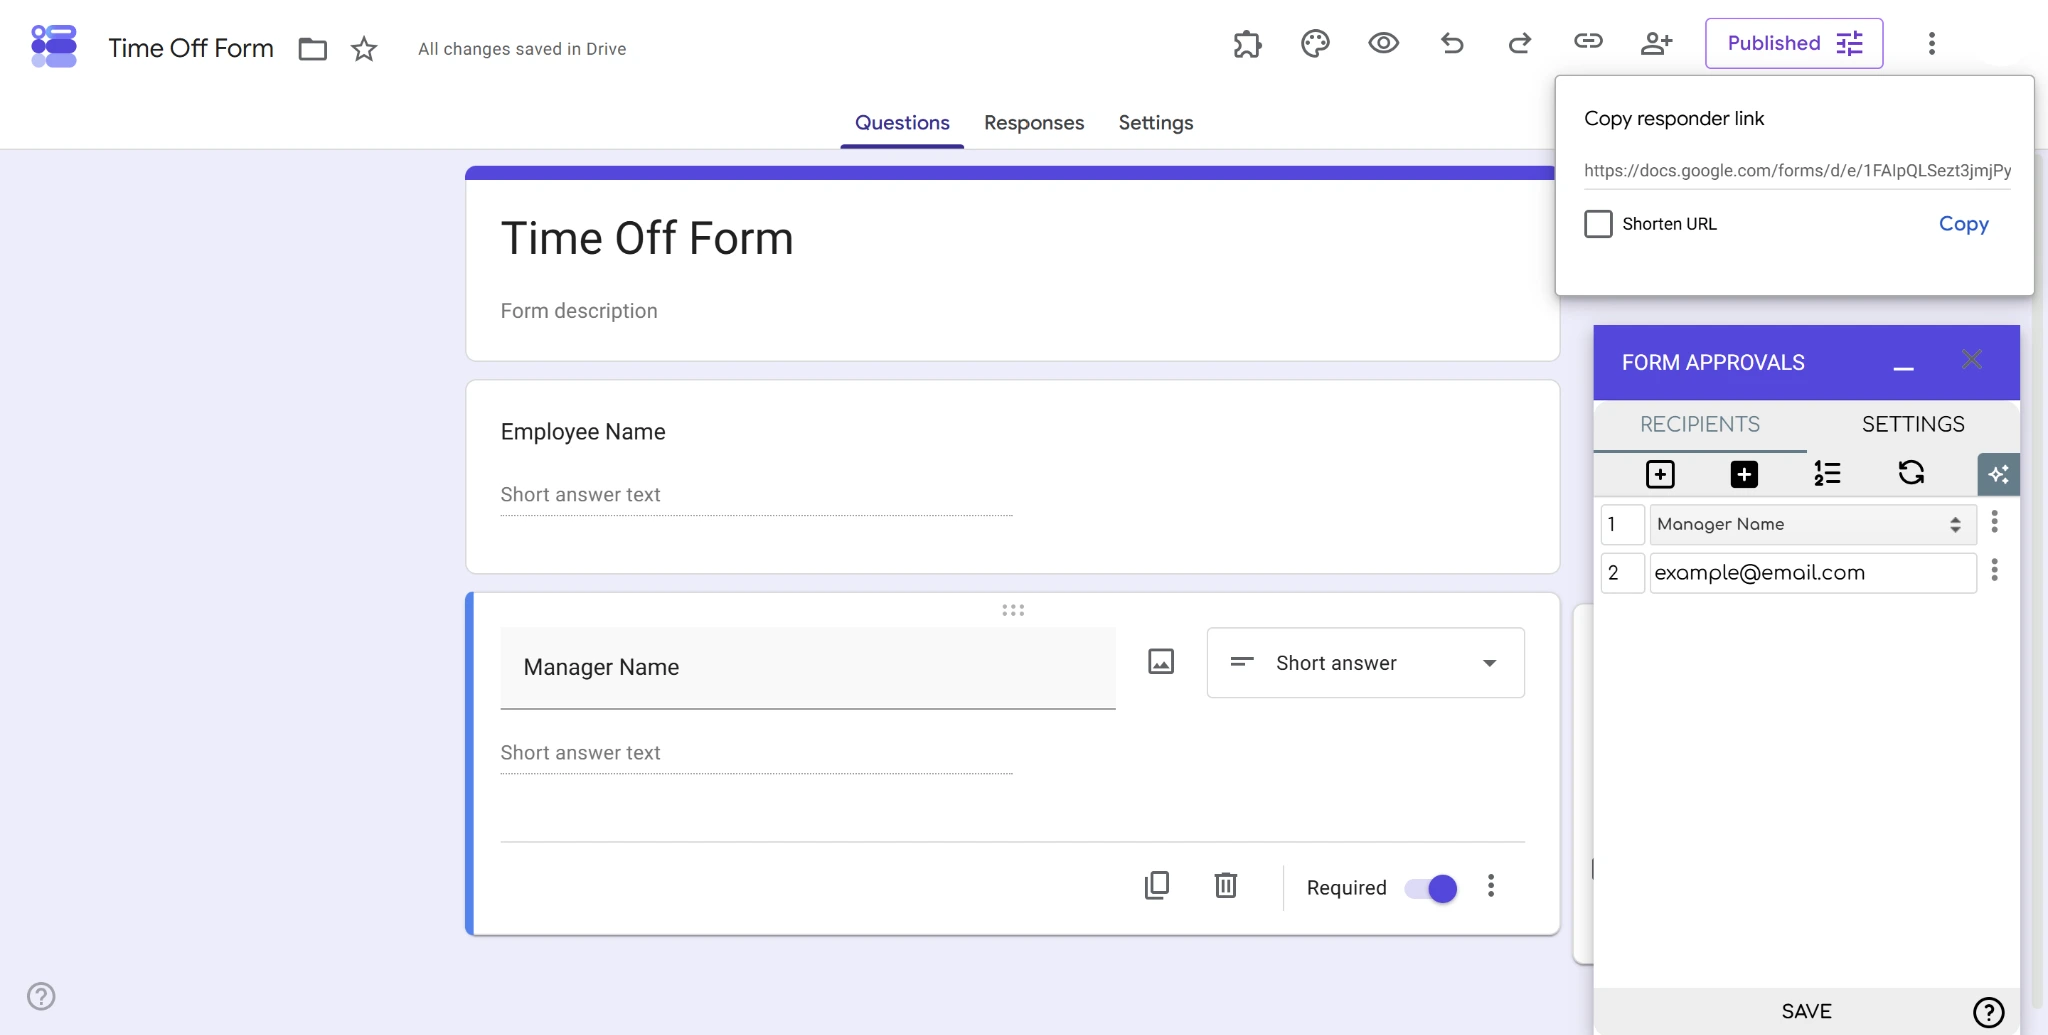Switch to the Responses tab
This screenshot has width=2048, height=1035.
pos(1034,123)
